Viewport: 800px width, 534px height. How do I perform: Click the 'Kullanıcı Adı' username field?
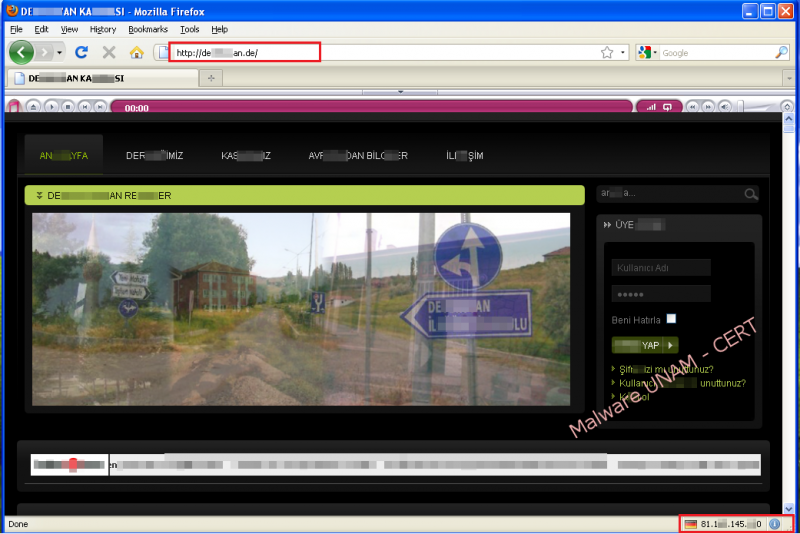pos(660,268)
